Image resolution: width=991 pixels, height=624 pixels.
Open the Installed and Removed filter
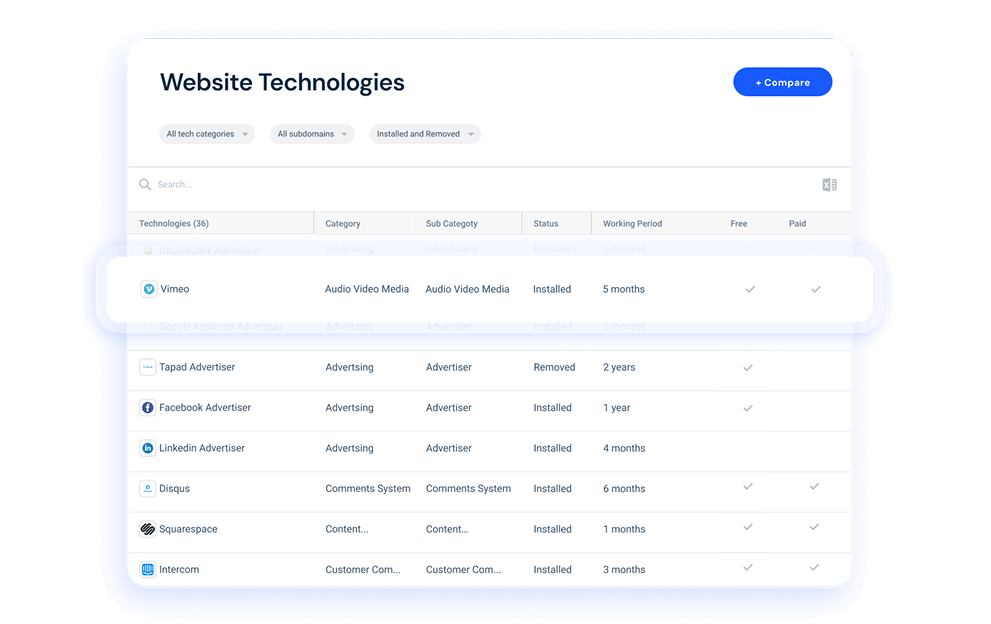425,134
